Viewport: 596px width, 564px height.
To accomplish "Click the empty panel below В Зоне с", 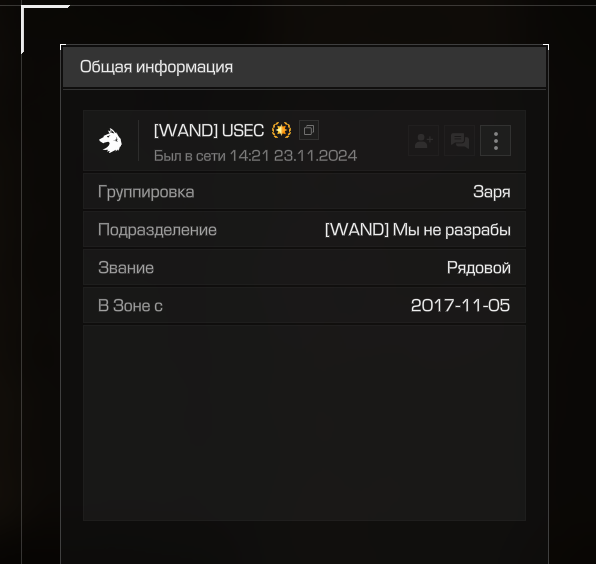I will coord(304,423).
